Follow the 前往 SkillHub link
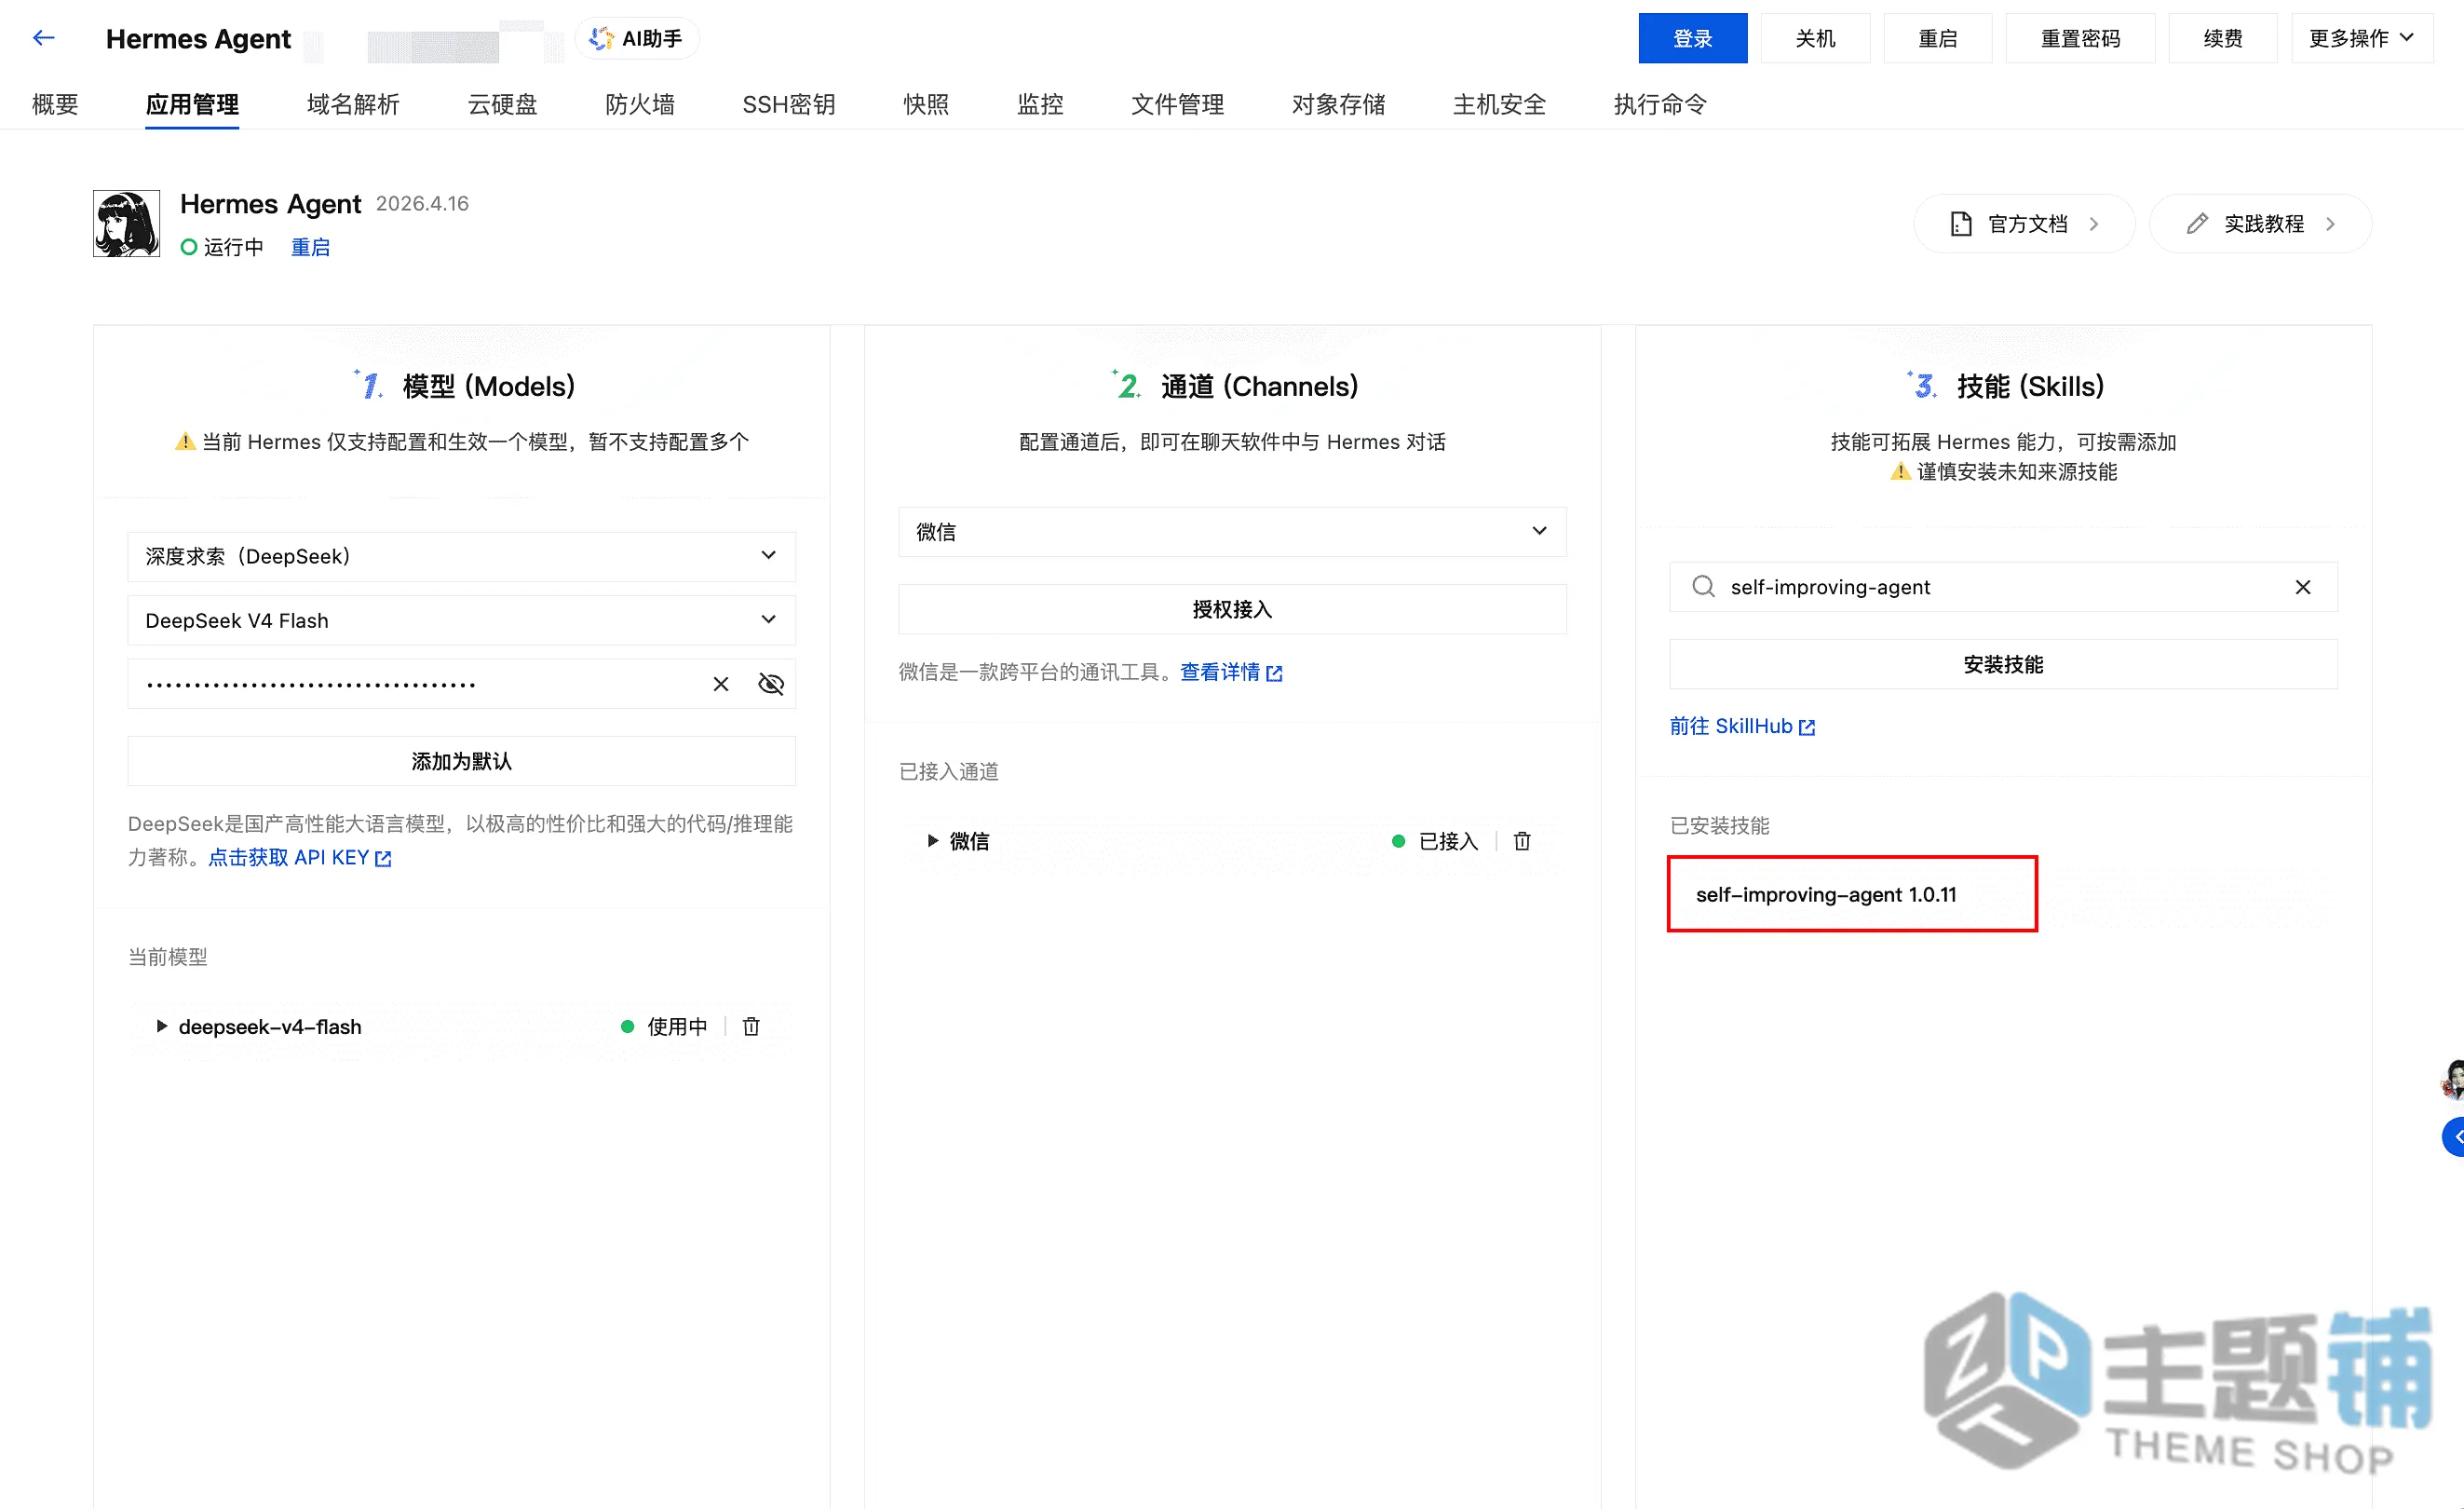This screenshot has height=1509, width=2464. pos(1742,726)
